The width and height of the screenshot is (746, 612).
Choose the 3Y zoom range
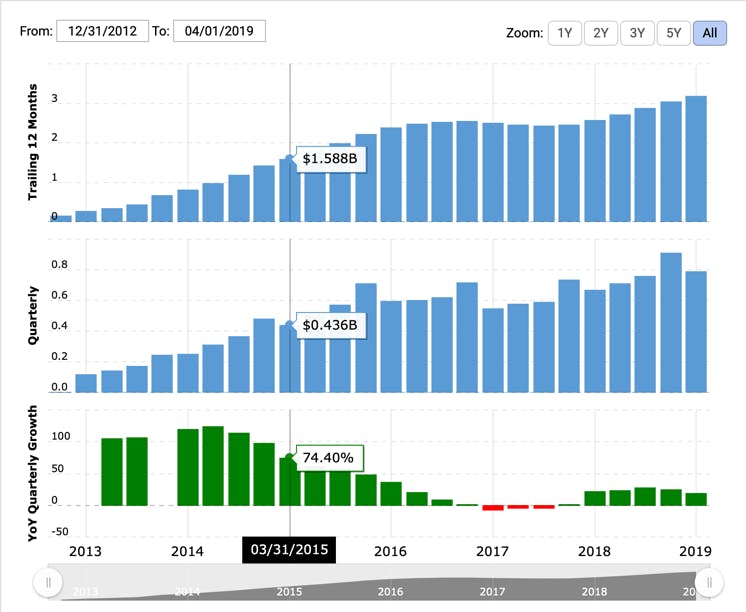[x=637, y=33]
